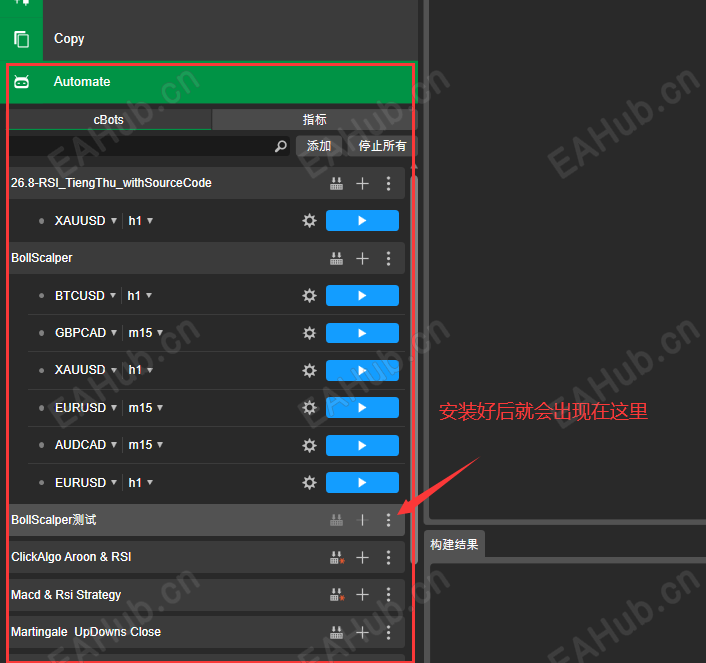Start the EURUSD h1 bot
The height and width of the screenshot is (663, 706).
(362, 483)
